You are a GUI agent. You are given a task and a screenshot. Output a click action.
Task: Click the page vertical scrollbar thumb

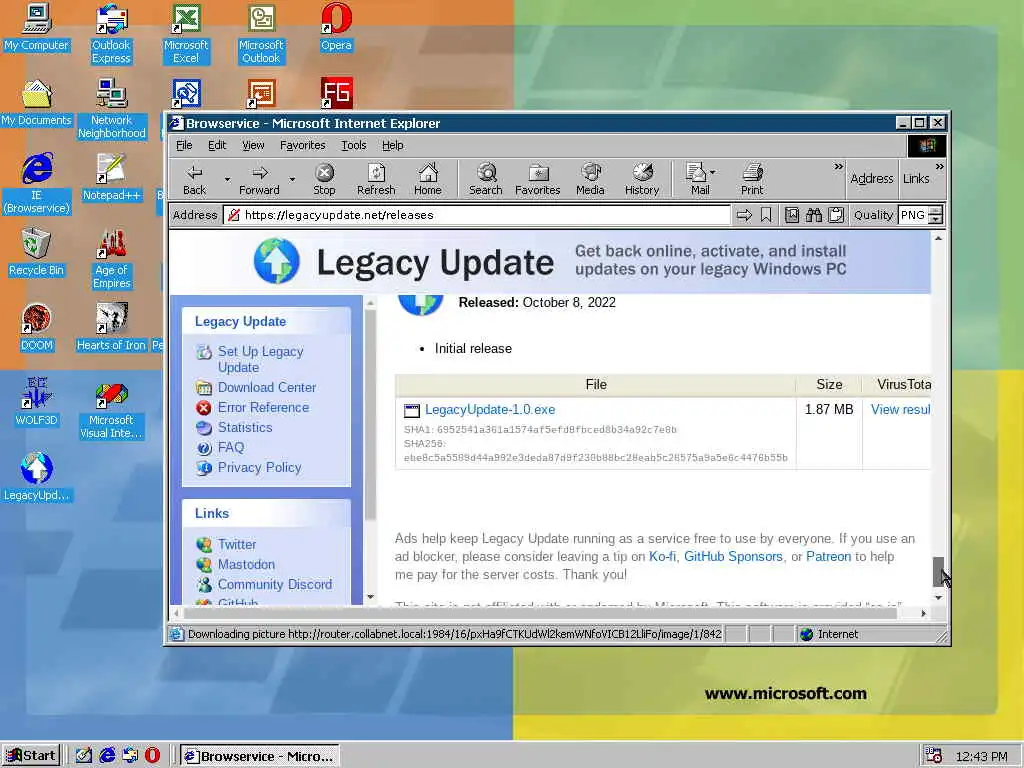[938, 572]
